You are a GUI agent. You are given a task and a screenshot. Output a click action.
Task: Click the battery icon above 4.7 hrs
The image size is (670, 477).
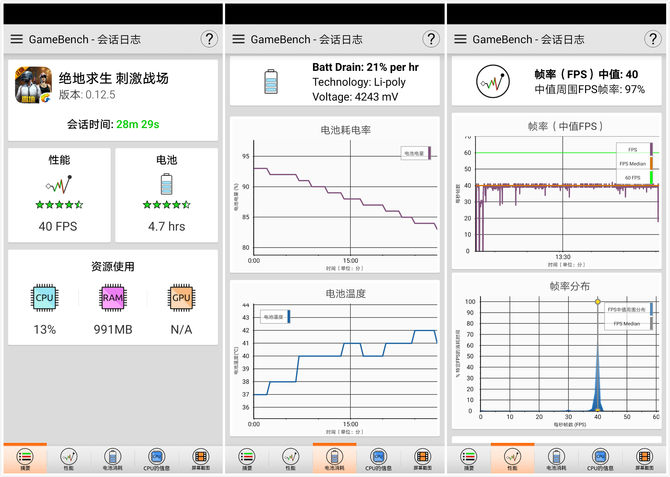coord(167,184)
